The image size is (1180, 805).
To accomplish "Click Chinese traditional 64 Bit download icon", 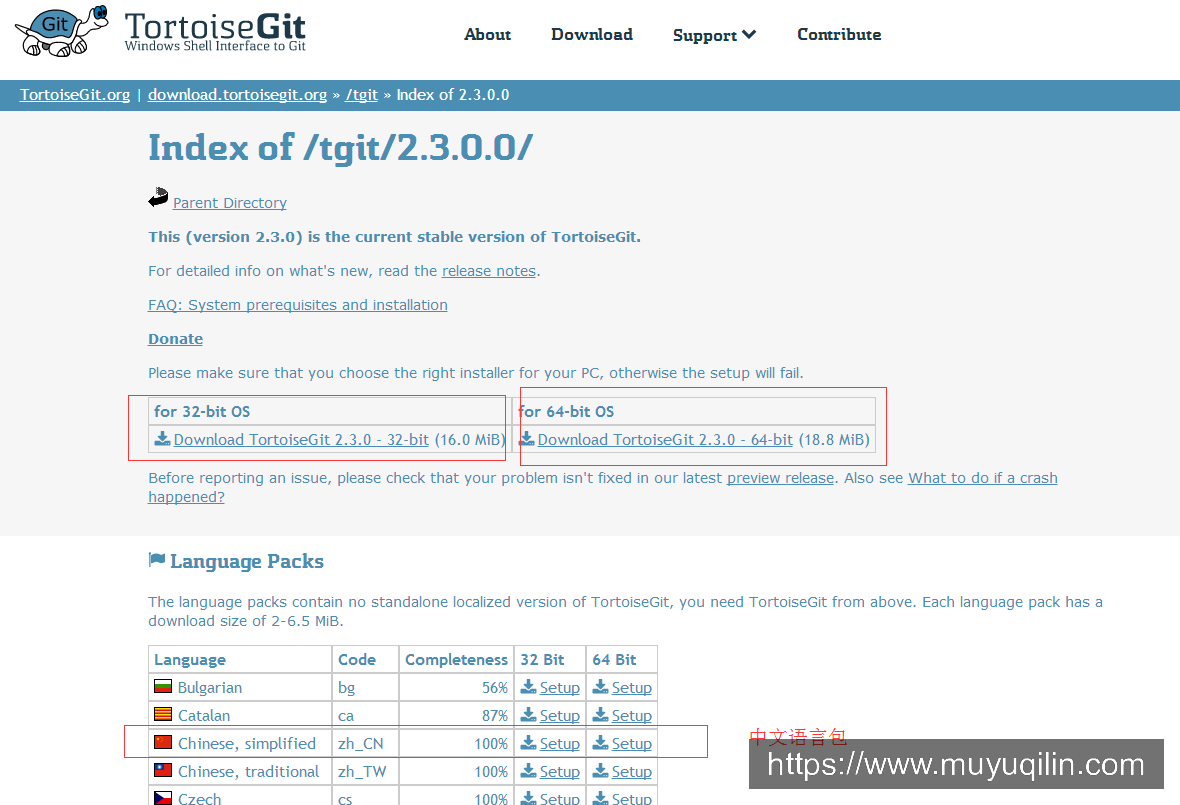I will (601, 770).
